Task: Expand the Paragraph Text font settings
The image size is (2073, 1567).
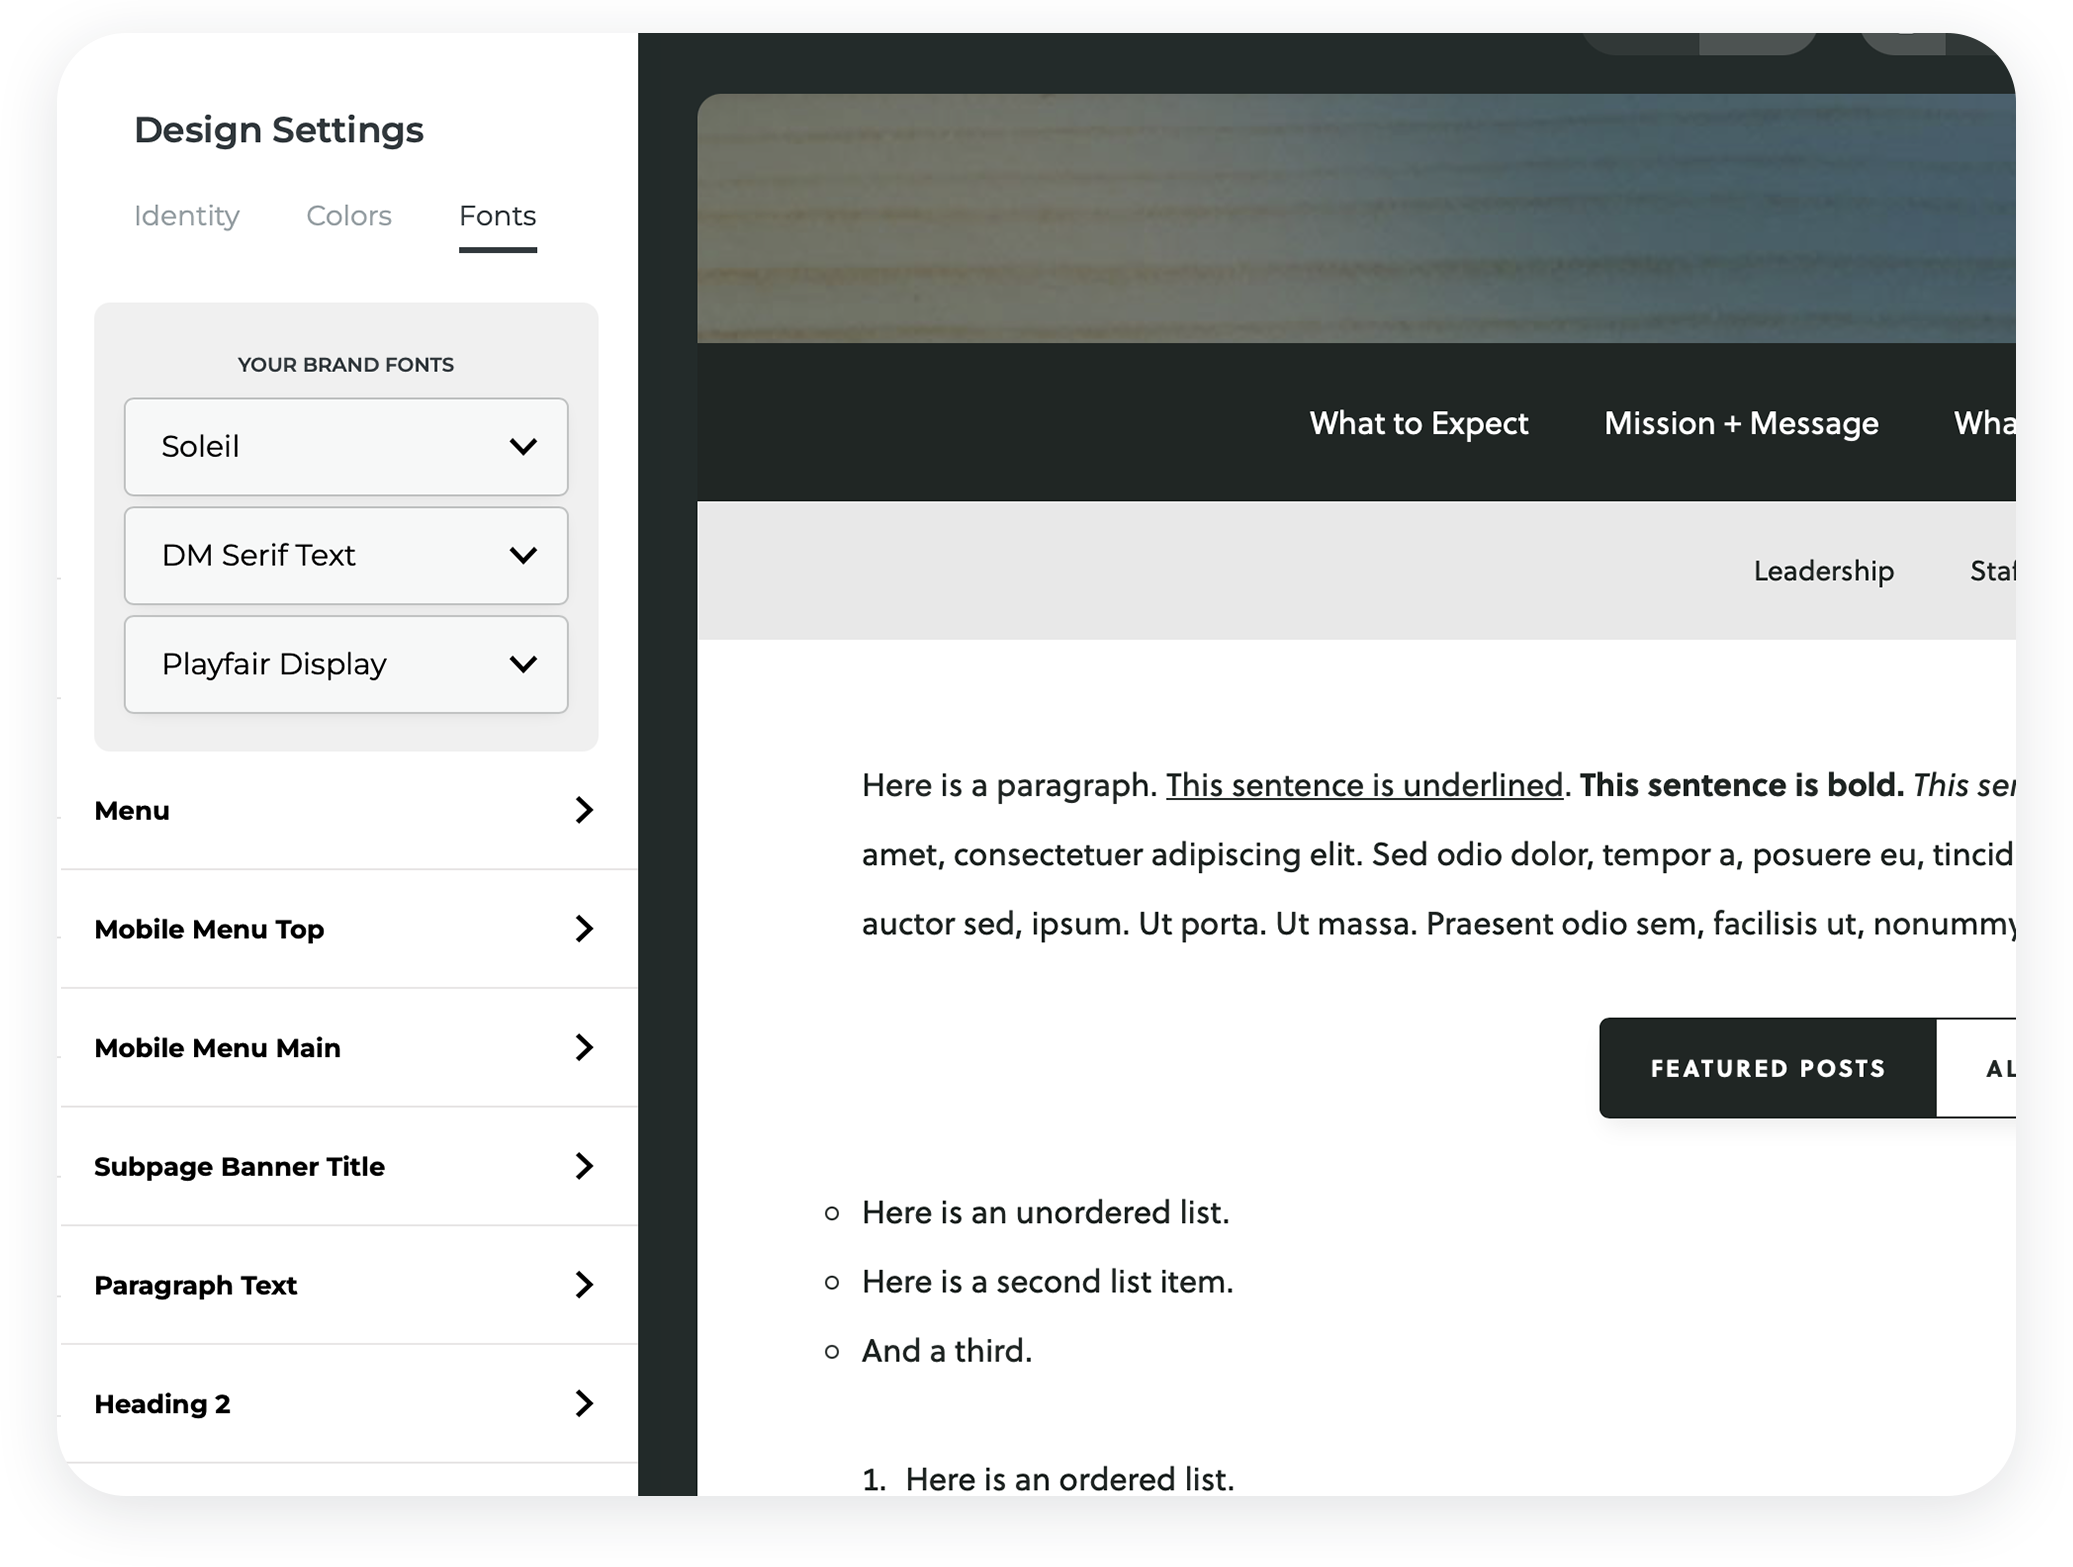Action: pos(196,1285)
